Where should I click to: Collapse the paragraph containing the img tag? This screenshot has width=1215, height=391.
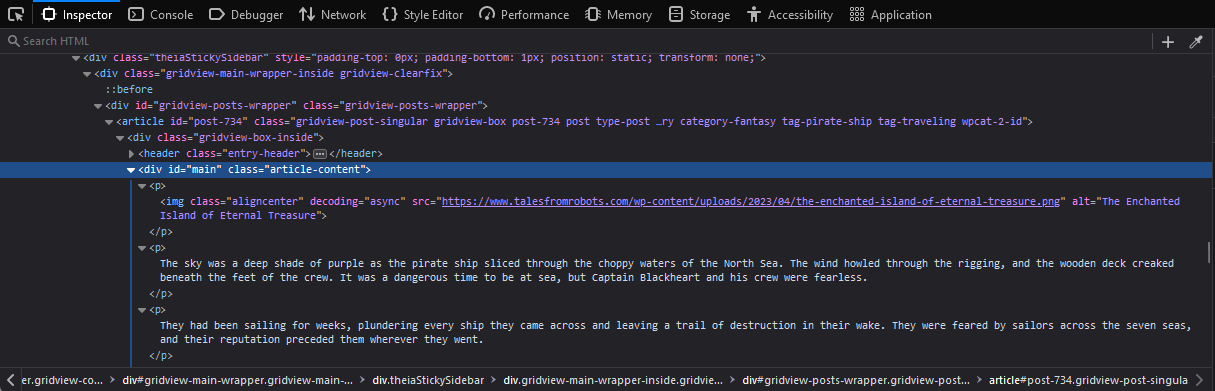[142, 186]
